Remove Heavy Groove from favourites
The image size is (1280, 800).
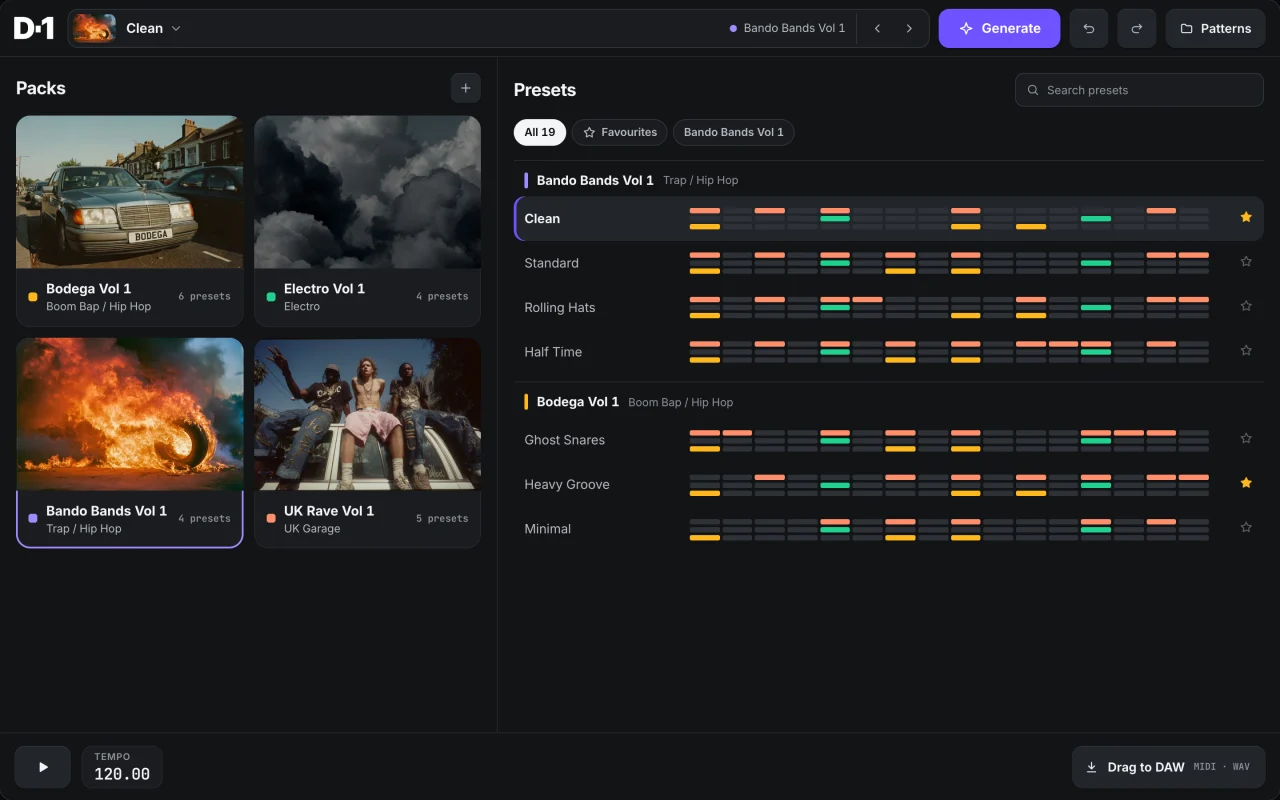click(1246, 483)
